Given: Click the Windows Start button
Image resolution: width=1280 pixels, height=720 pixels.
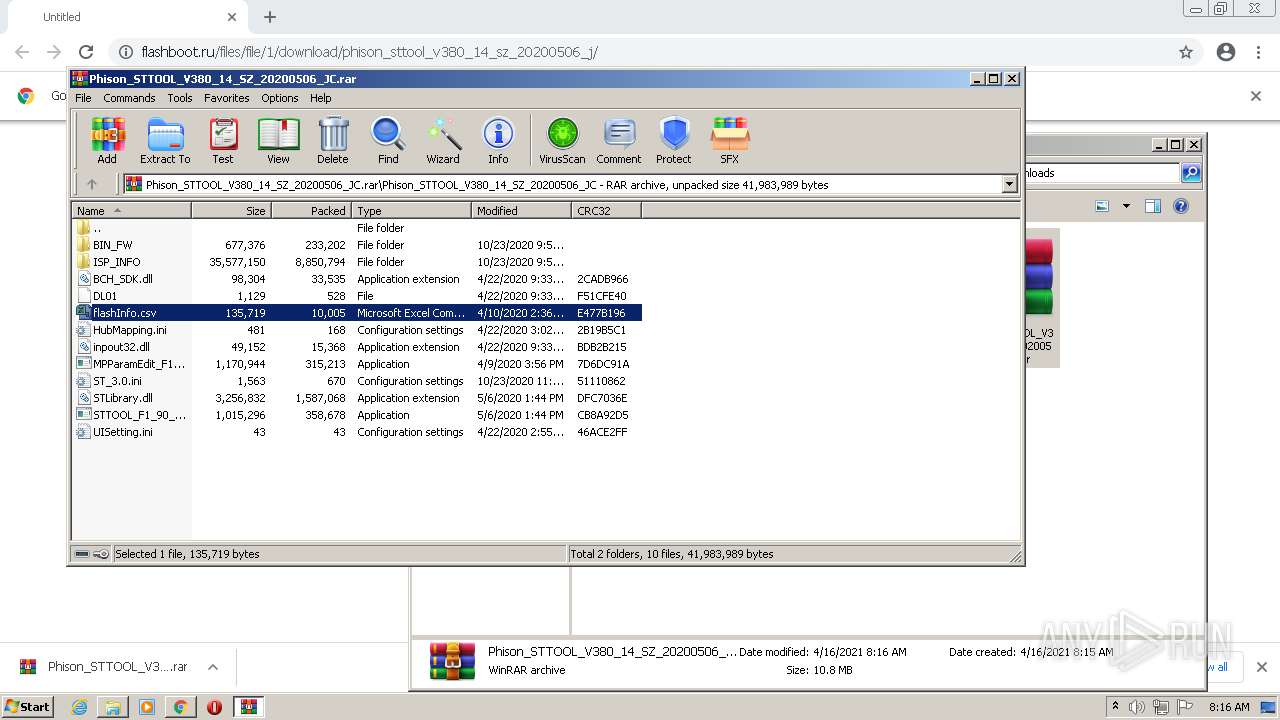Looking at the screenshot, I should click(x=27, y=706).
